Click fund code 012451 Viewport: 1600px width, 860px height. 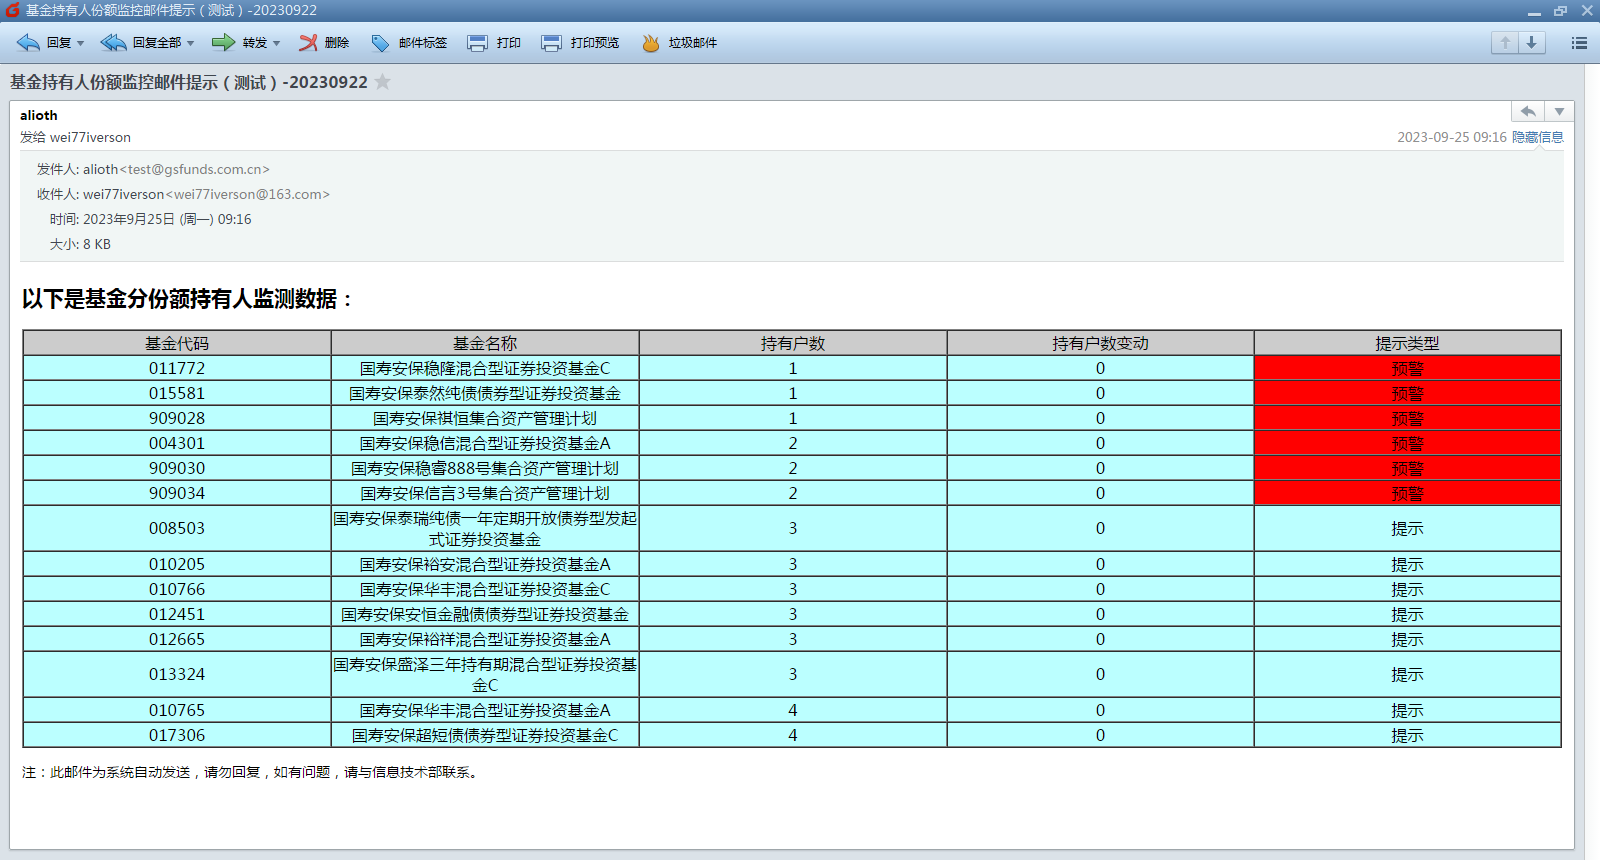(x=177, y=614)
